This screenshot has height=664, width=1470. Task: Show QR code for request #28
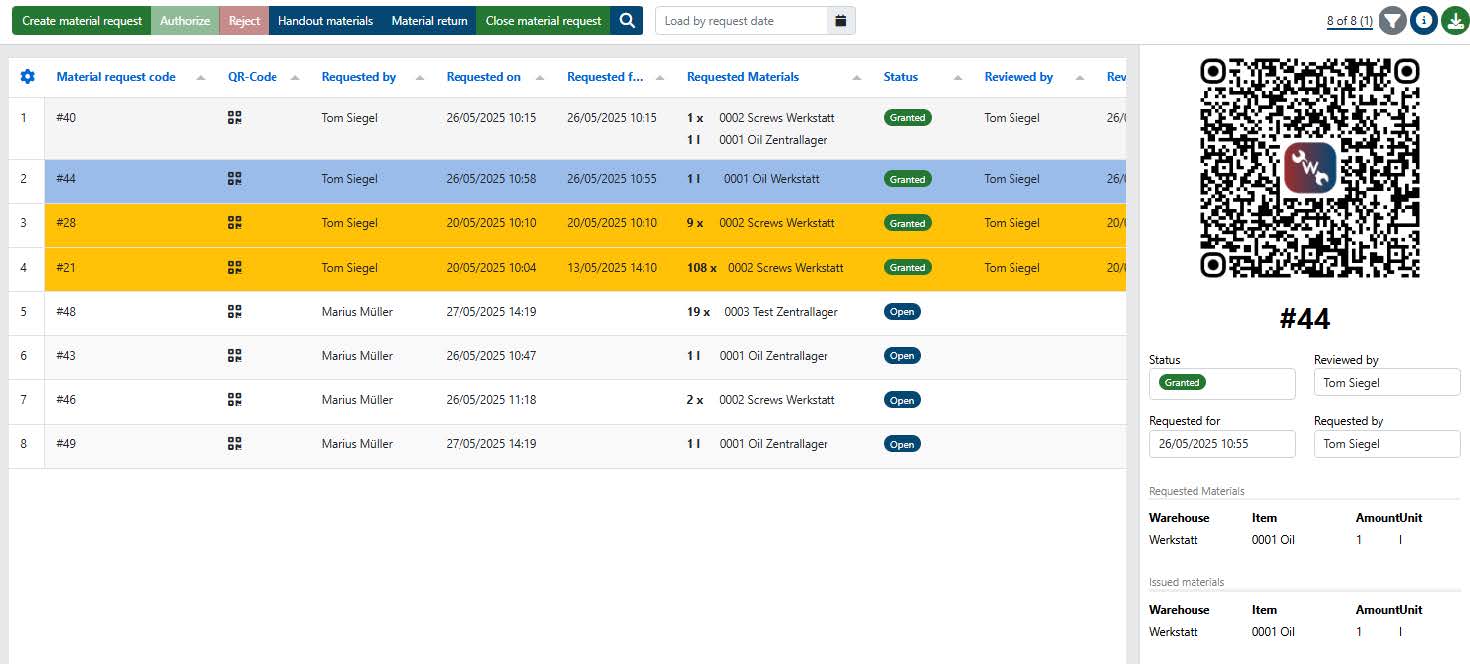click(x=235, y=223)
